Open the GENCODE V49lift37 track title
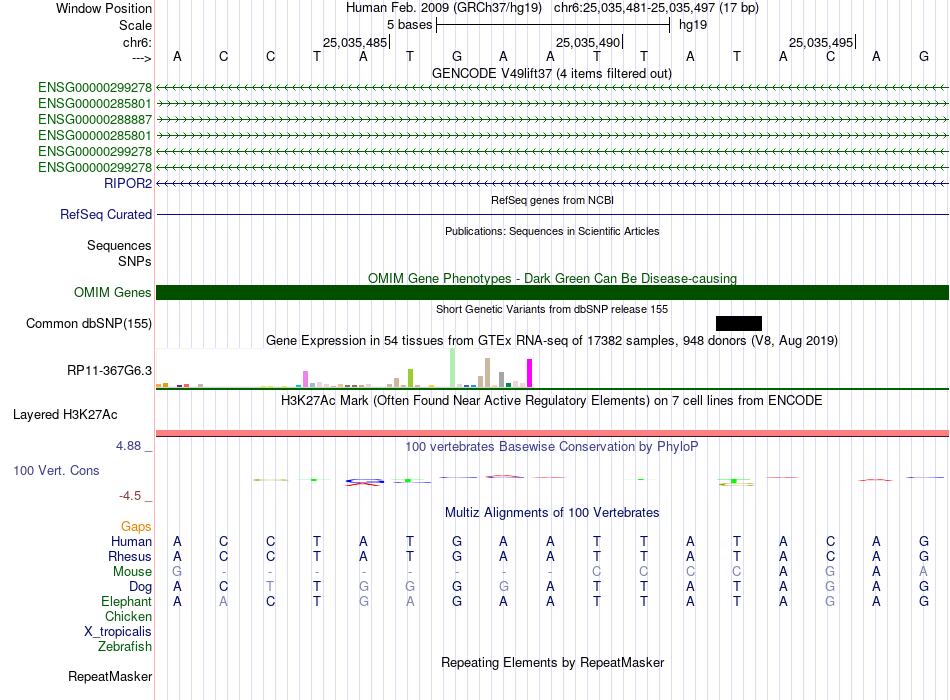Screen dimensions: 950x700 pyautogui.click(x=551, y=73)
